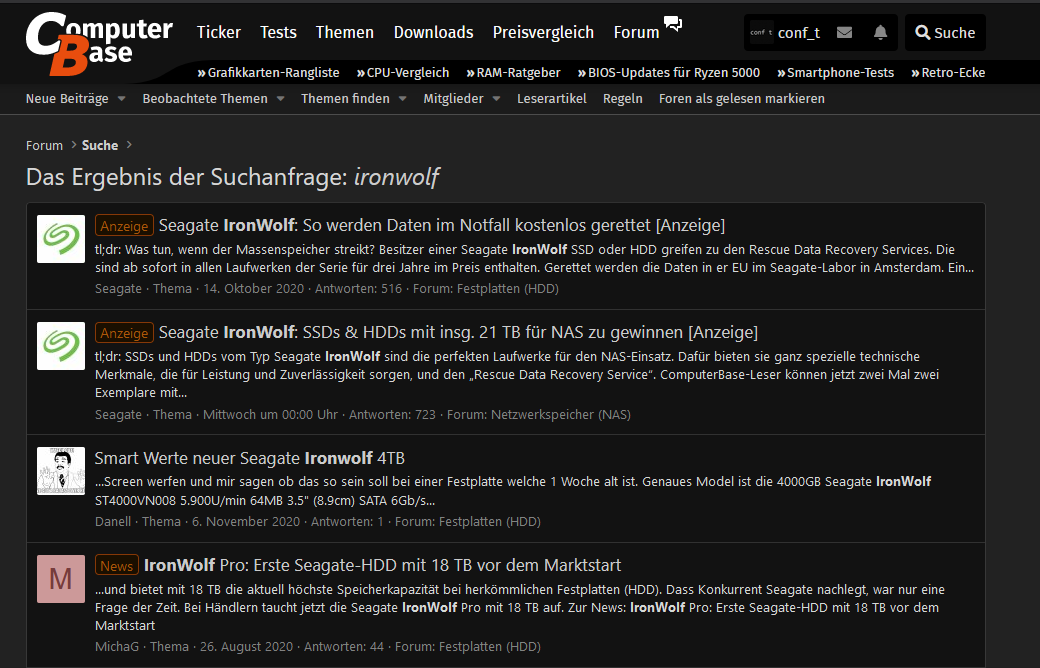Go to Forum breadcrumb

[x=44, y=145]
